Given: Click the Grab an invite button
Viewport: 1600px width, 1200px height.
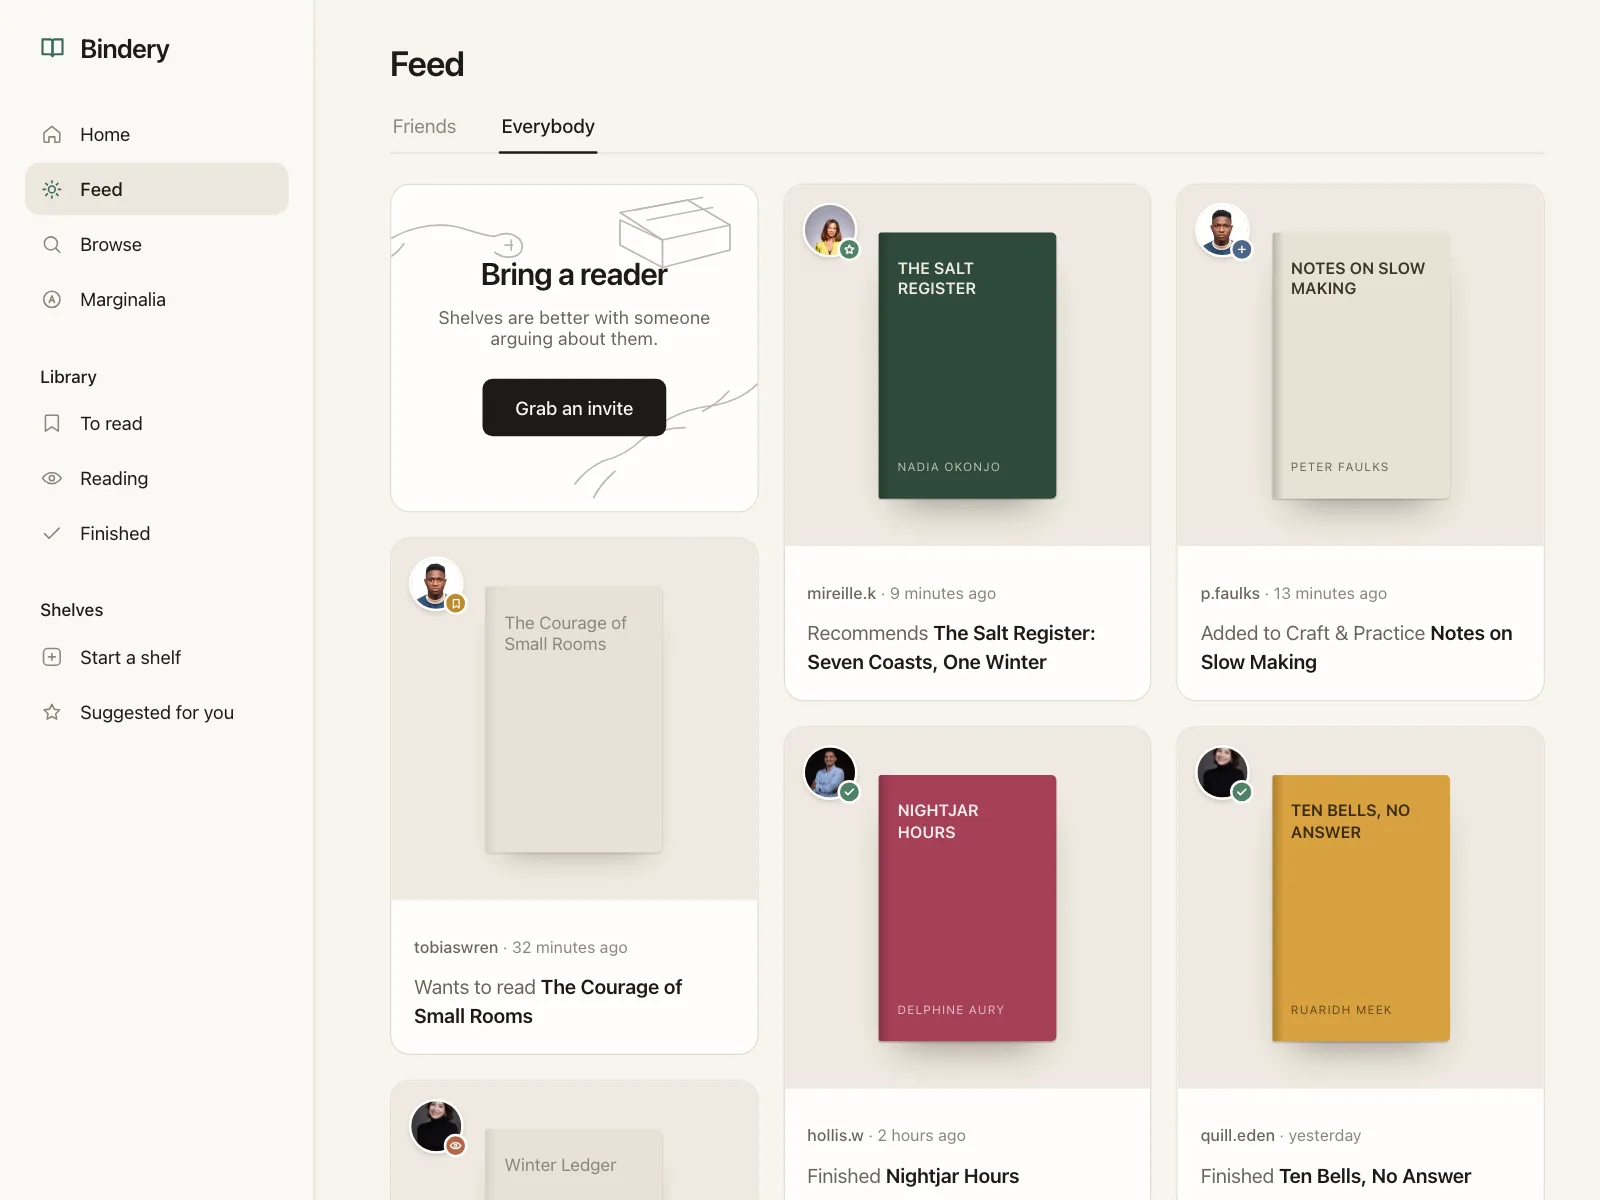Looking at the screenshot, I should [x=574, y=407].
